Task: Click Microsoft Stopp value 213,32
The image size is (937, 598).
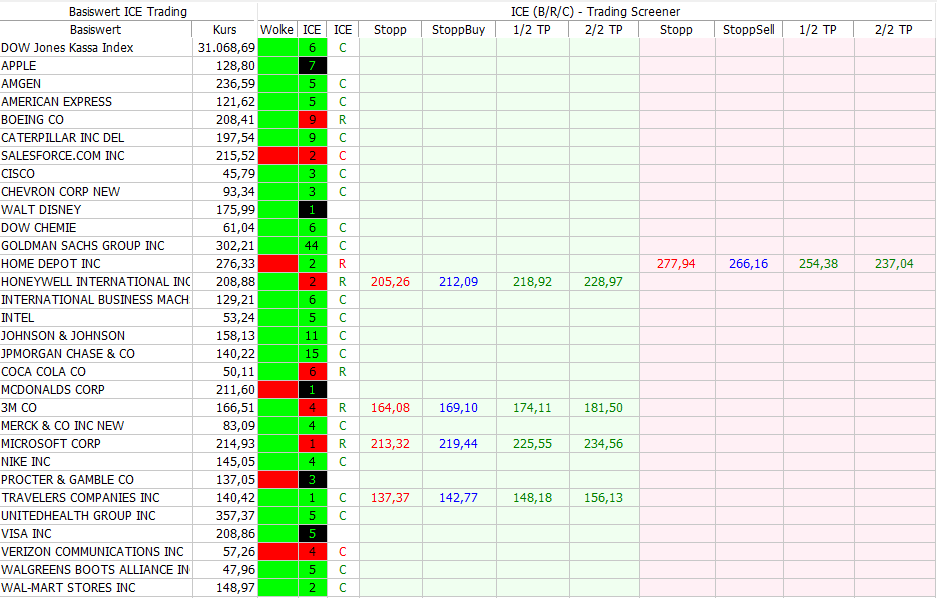Action: click(x=390, y=444)
